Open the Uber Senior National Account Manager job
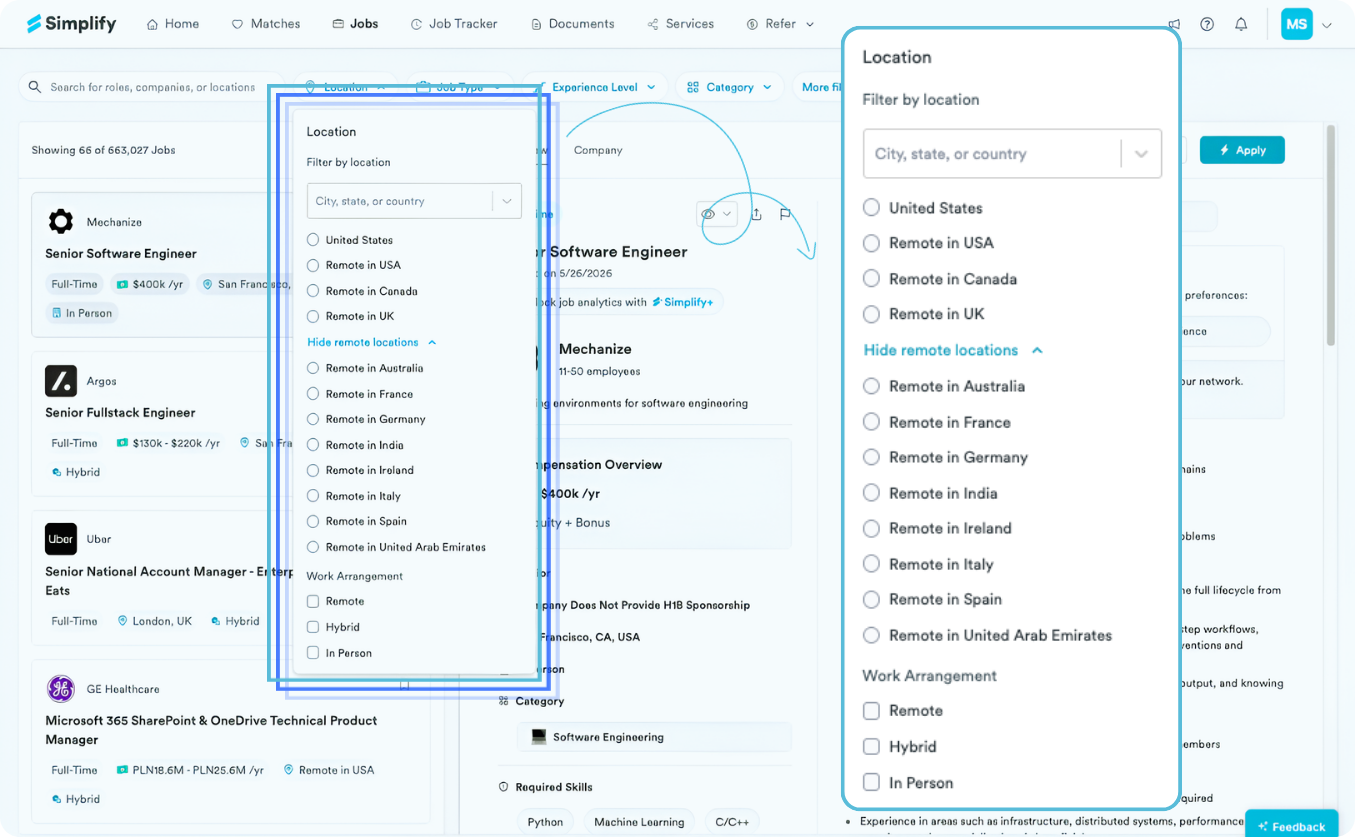This screenshot has height=837, width=1355. click(x=169, y=581)
